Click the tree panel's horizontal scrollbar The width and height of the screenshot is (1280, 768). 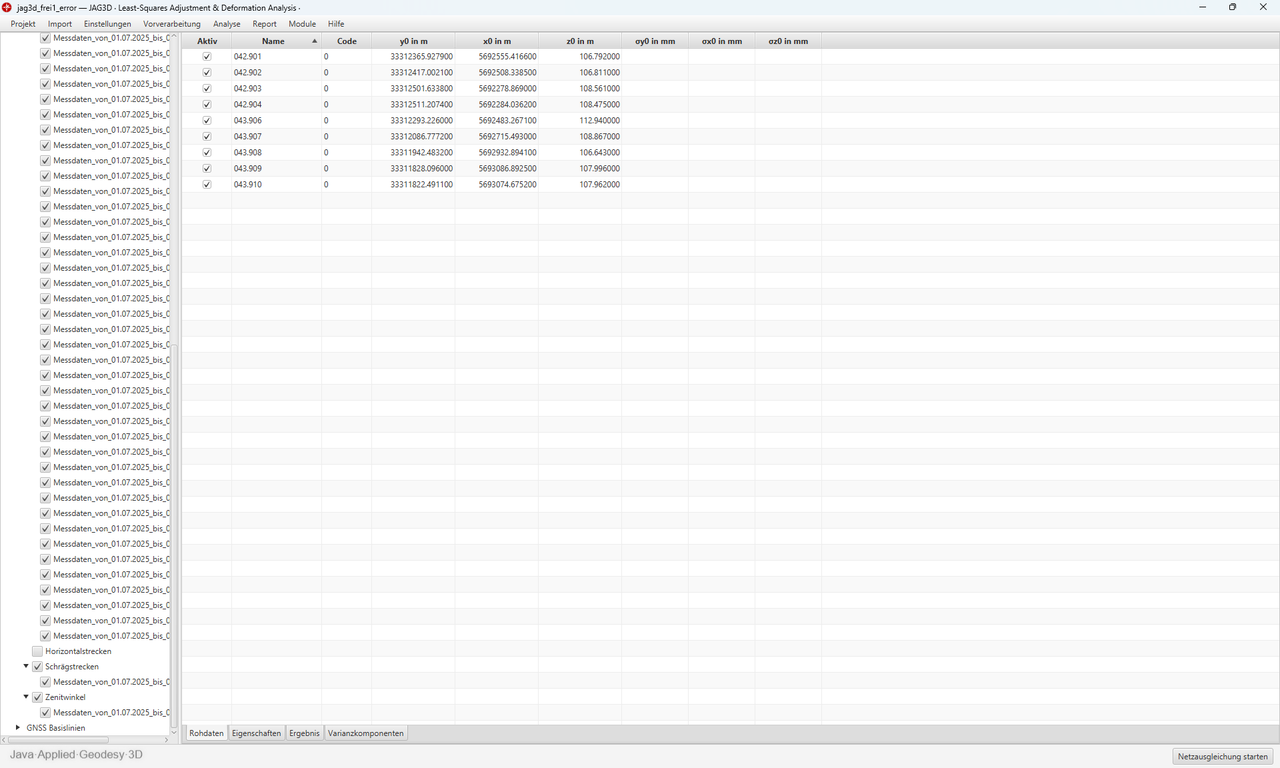(x=60, y=740)
